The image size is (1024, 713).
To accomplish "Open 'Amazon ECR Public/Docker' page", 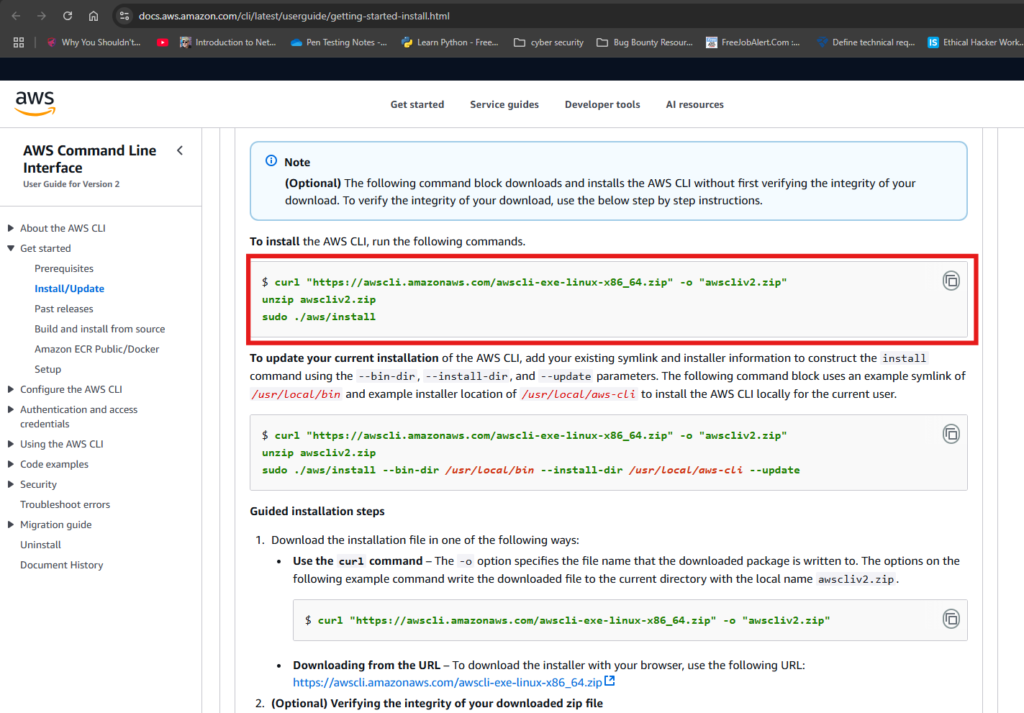I will click(97, 349).
